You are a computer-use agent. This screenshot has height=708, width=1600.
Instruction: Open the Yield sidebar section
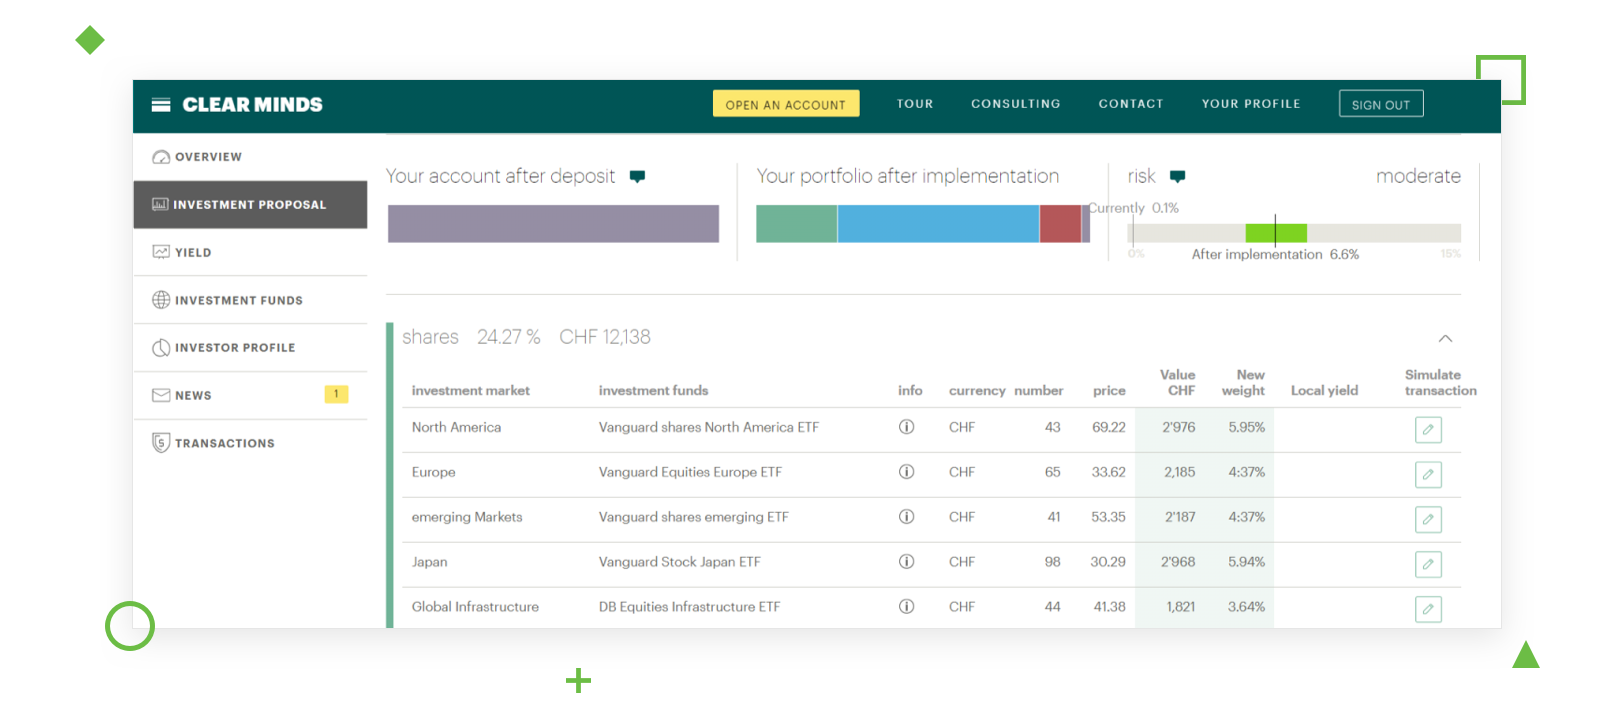coord(193,252)
